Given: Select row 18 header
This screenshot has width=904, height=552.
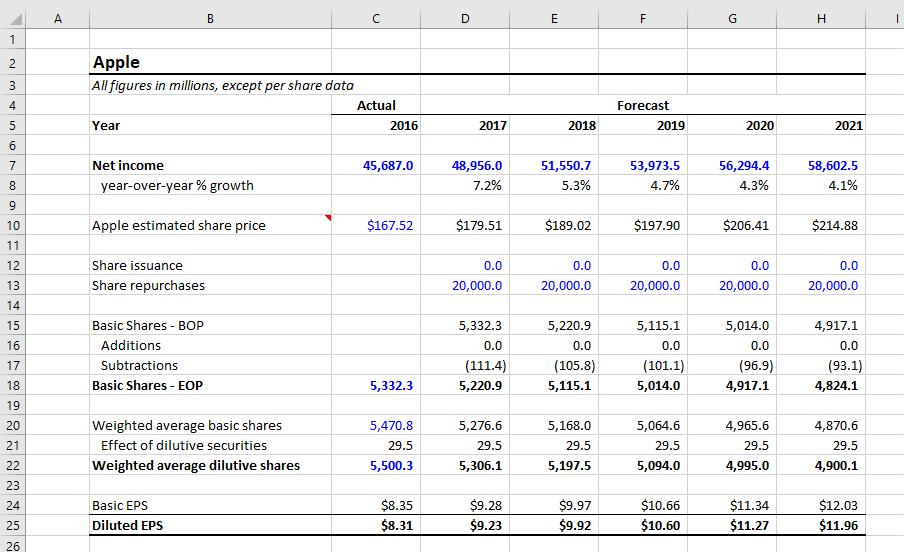Looking at the screenshot, I should click(x=13, y=385).
